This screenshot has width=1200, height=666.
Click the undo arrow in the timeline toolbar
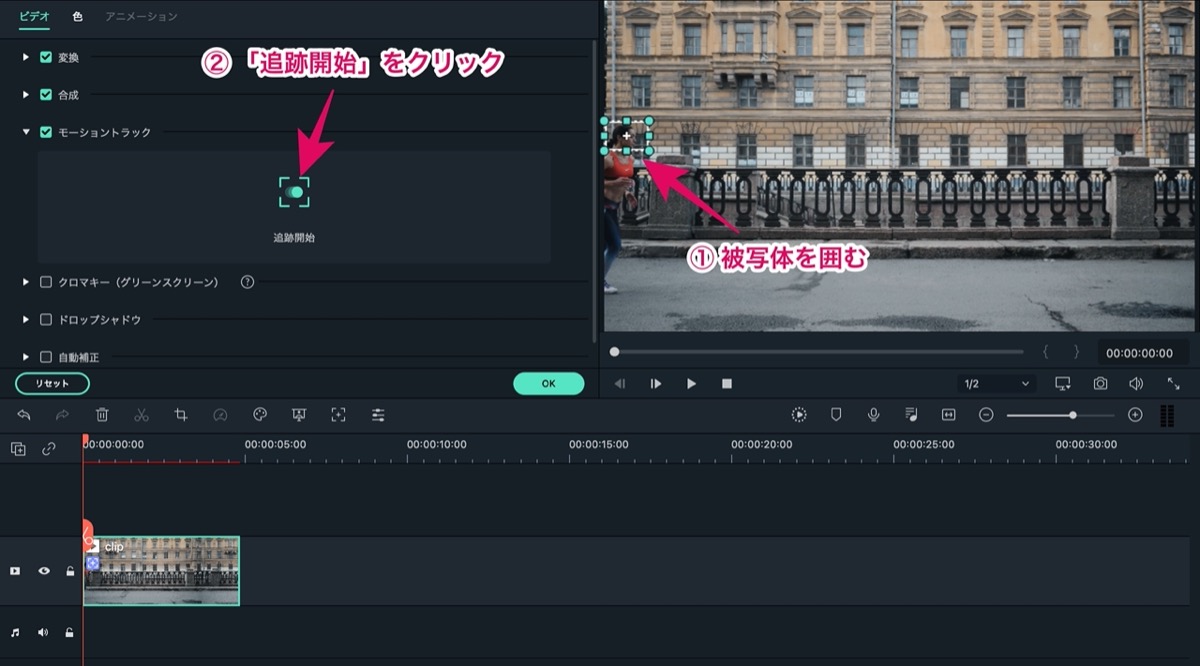tap(24, 415)
